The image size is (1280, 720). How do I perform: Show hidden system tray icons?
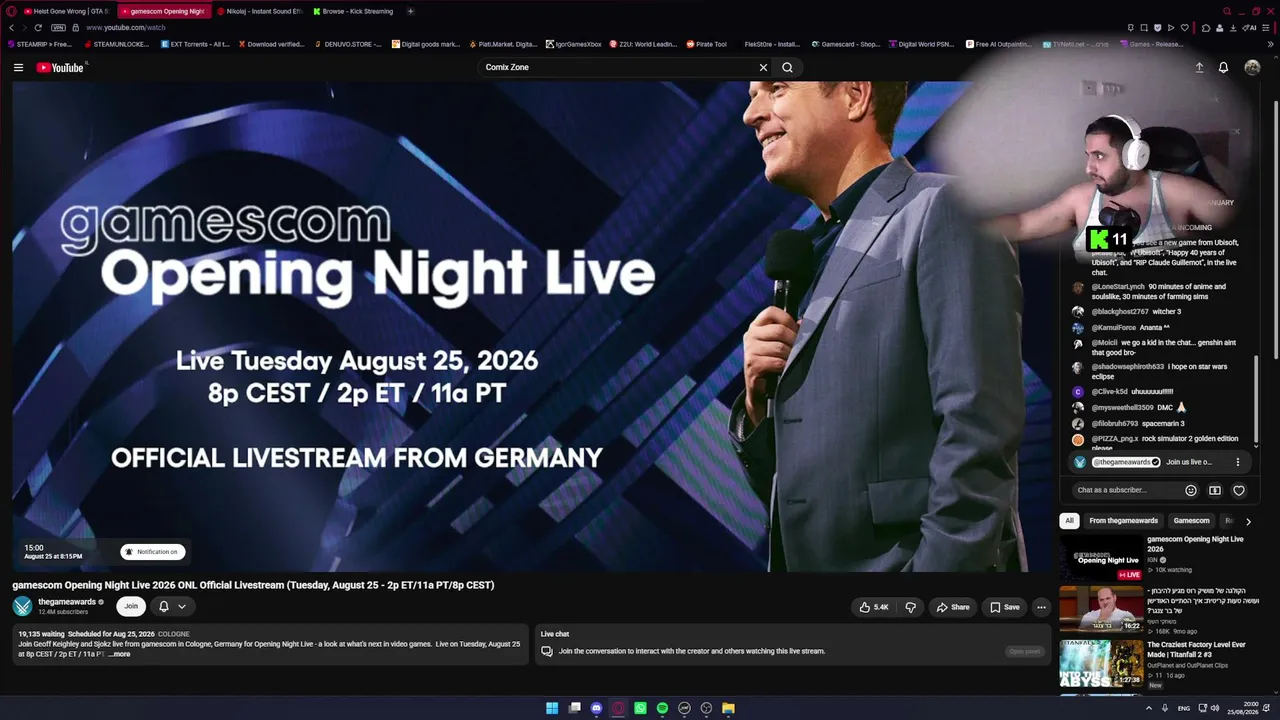pyautogui.click(x=1149, y=708)
